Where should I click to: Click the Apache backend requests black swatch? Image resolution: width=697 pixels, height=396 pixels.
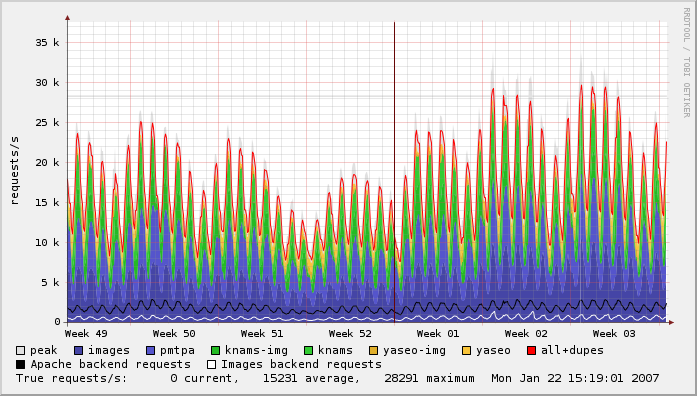click(x=20, y=364)
